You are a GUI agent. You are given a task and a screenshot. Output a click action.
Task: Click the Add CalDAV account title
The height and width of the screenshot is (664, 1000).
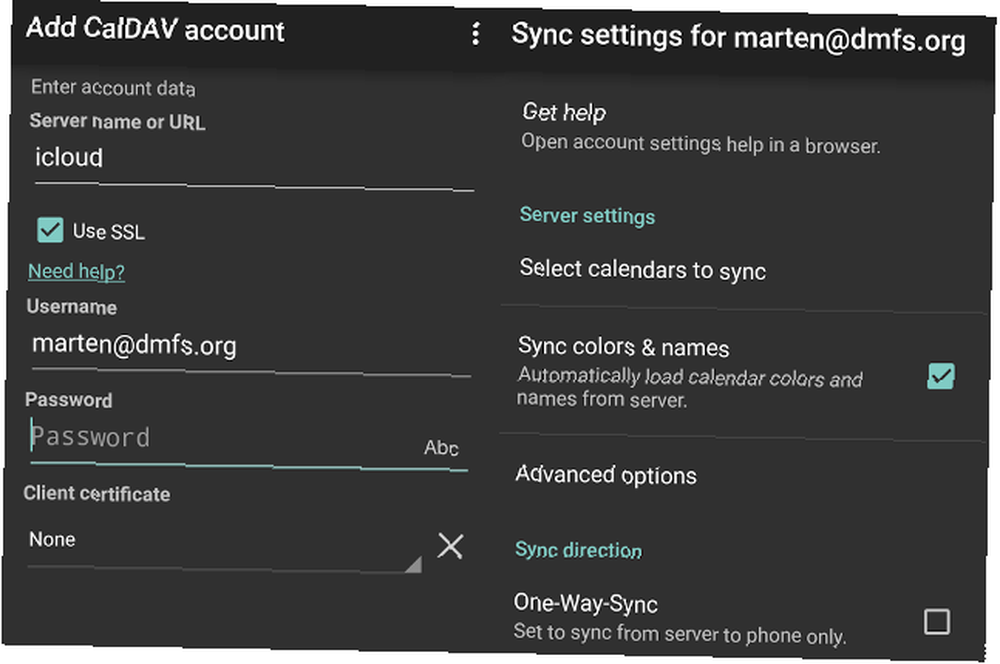(155, 29)
